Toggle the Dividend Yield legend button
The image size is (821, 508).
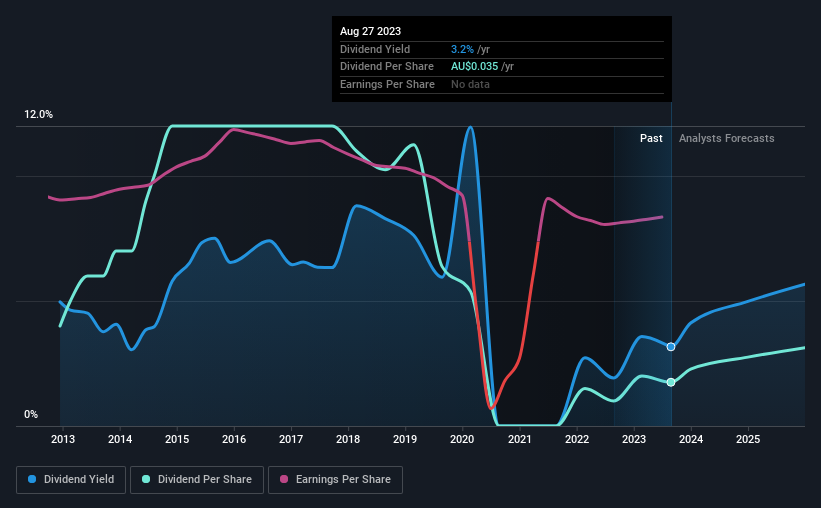pos(71,479)
